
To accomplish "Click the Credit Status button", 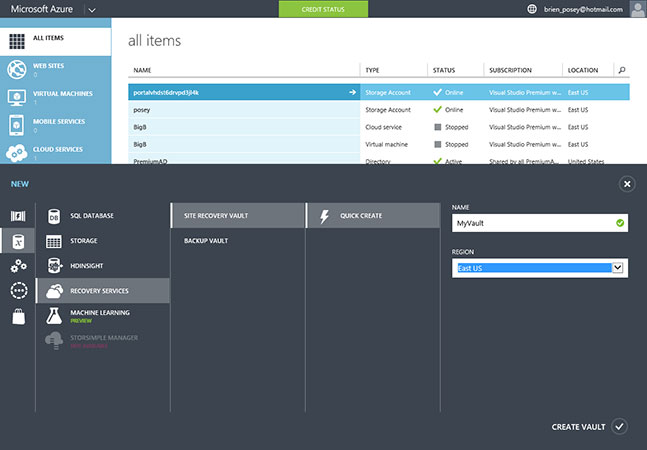I will click(323, 9).
